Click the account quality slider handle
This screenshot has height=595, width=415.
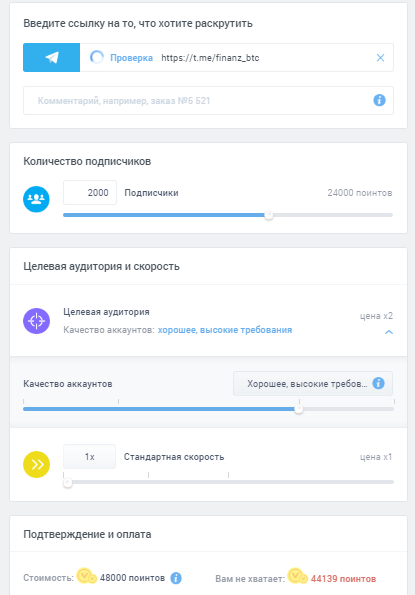coord(299,409)
